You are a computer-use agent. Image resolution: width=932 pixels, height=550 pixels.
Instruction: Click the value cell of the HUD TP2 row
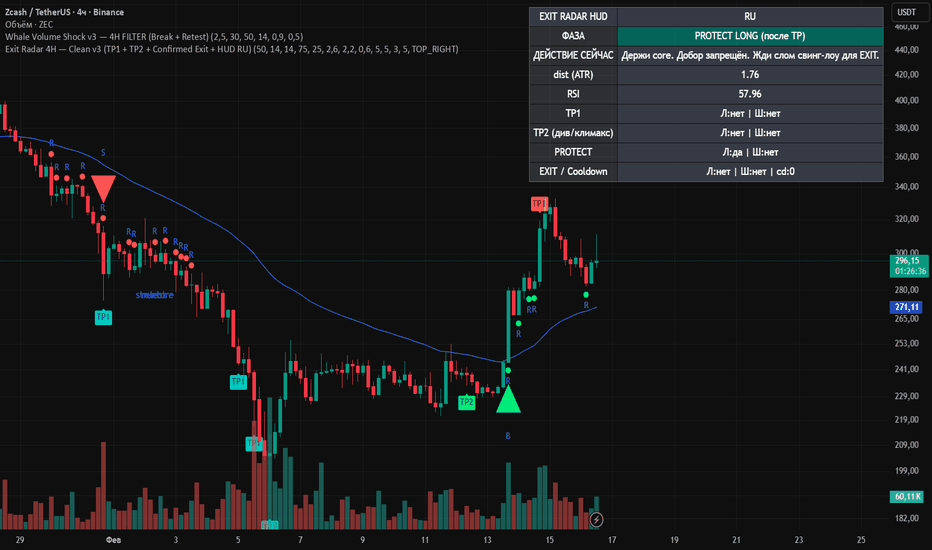tap(750, 133)
